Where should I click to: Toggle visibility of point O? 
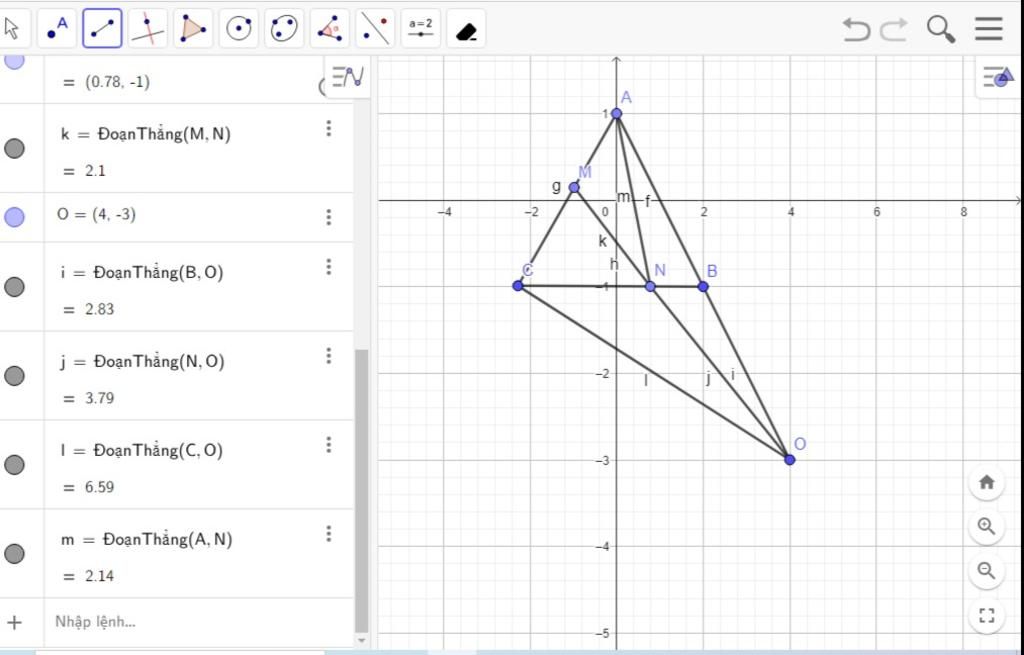[14, 217]
